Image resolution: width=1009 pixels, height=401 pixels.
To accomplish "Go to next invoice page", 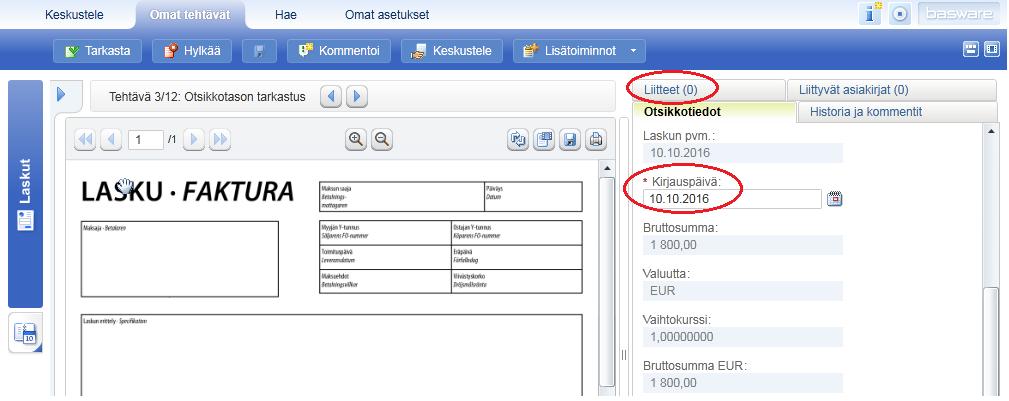I will point(194,140).
